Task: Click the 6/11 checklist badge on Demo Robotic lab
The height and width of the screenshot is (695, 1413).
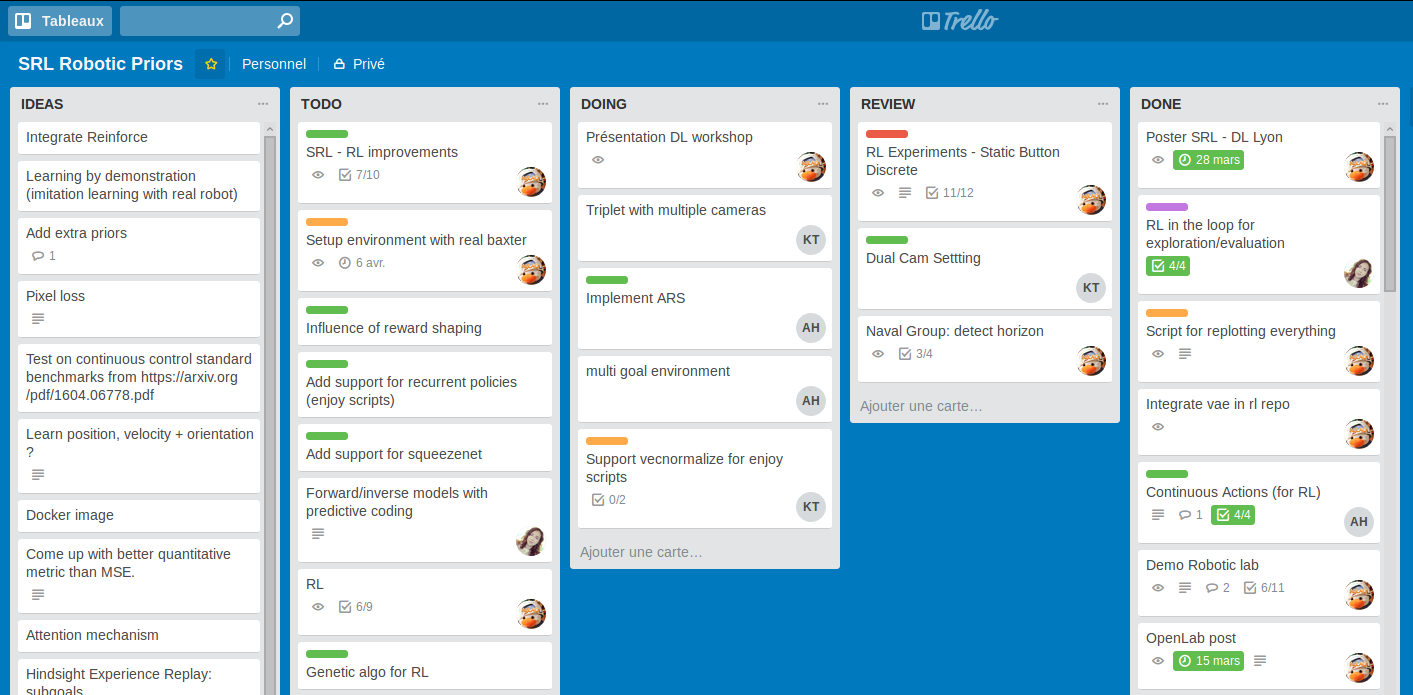Action: click(1264, 588)
